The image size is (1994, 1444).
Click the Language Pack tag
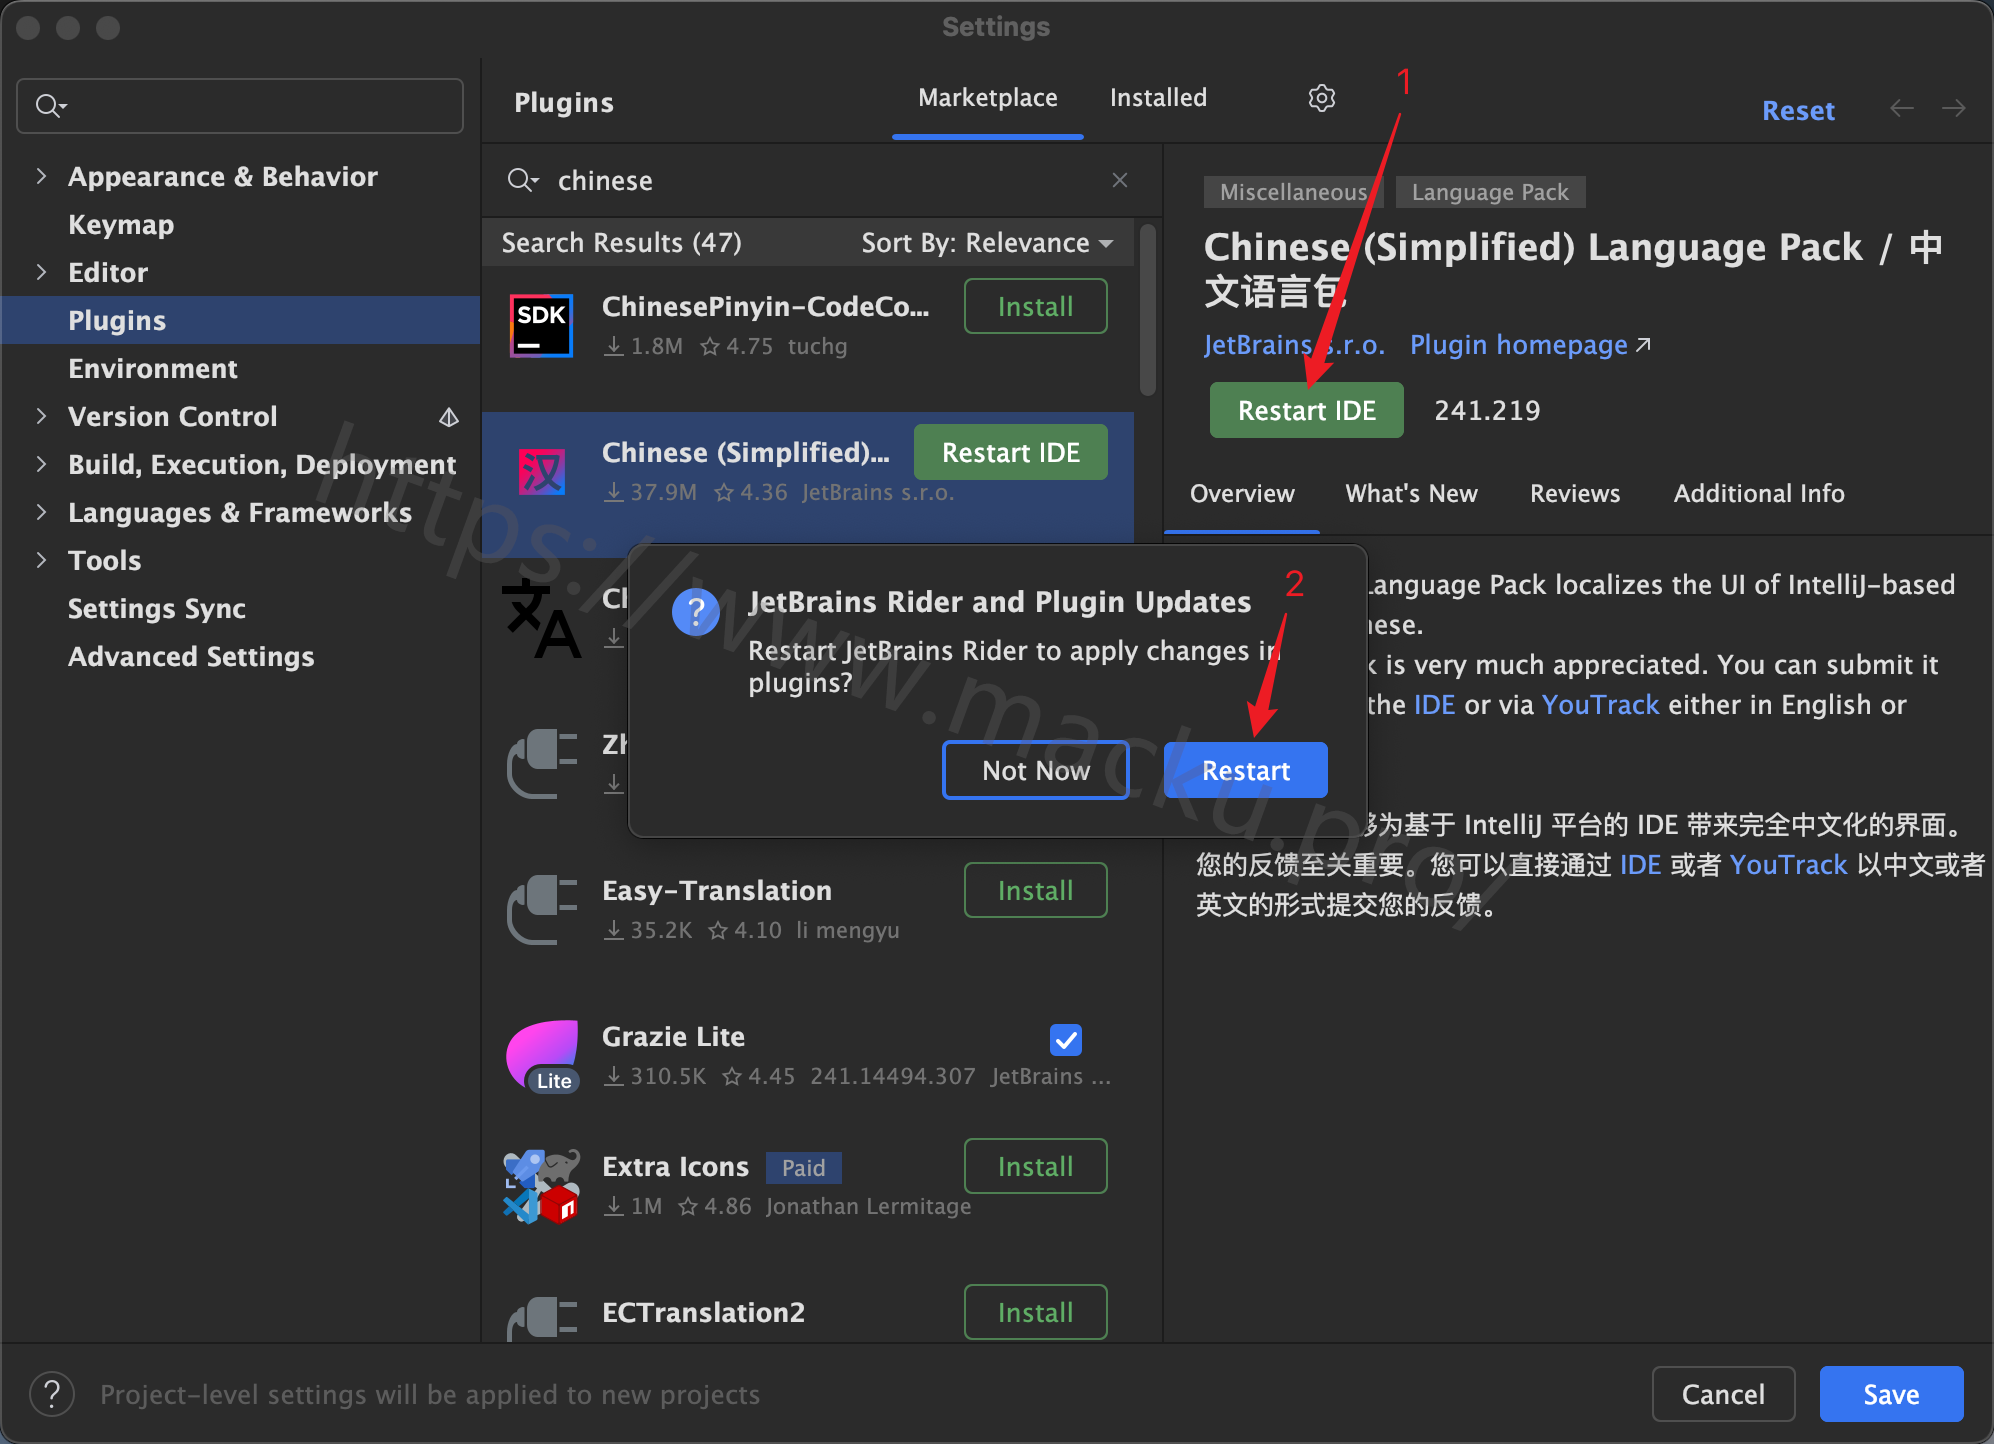tap(1490, 192)
